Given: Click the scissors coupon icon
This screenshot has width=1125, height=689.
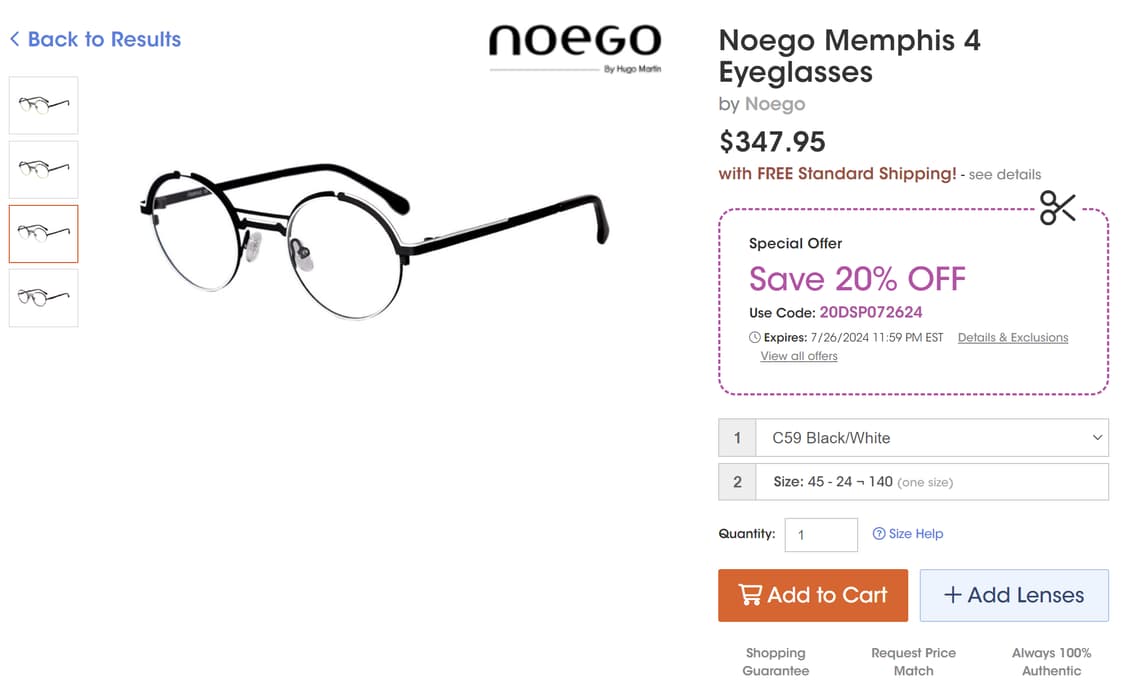Looking at the screenshot, I should coord(1057,207).
